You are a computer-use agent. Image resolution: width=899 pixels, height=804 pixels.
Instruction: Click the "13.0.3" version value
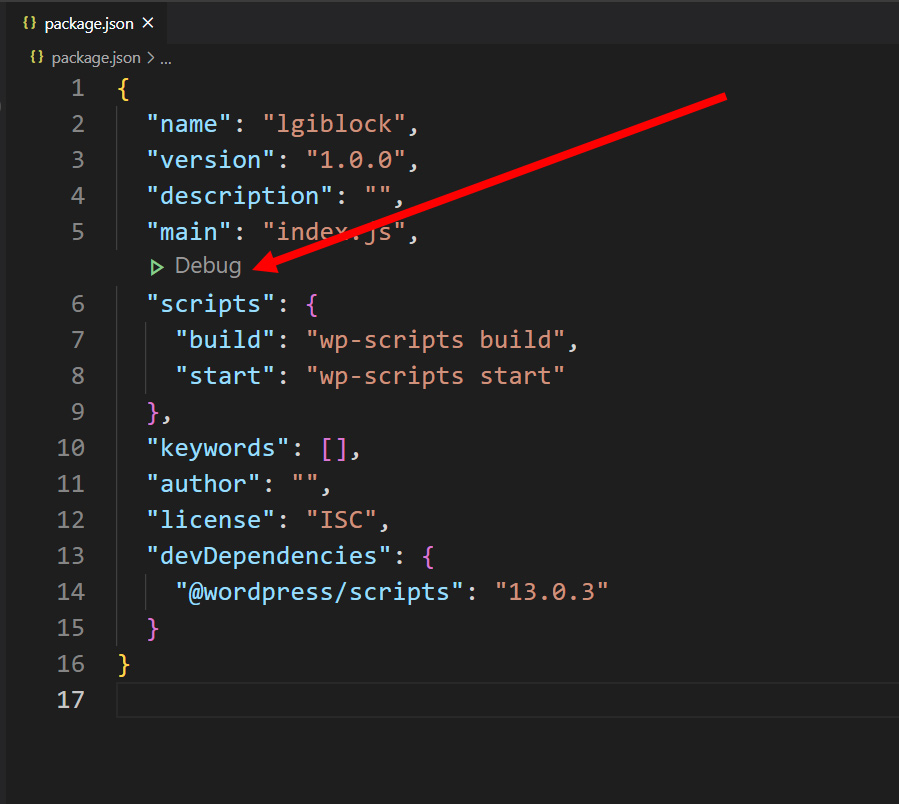pyautogui.click(x=551, y=592)
